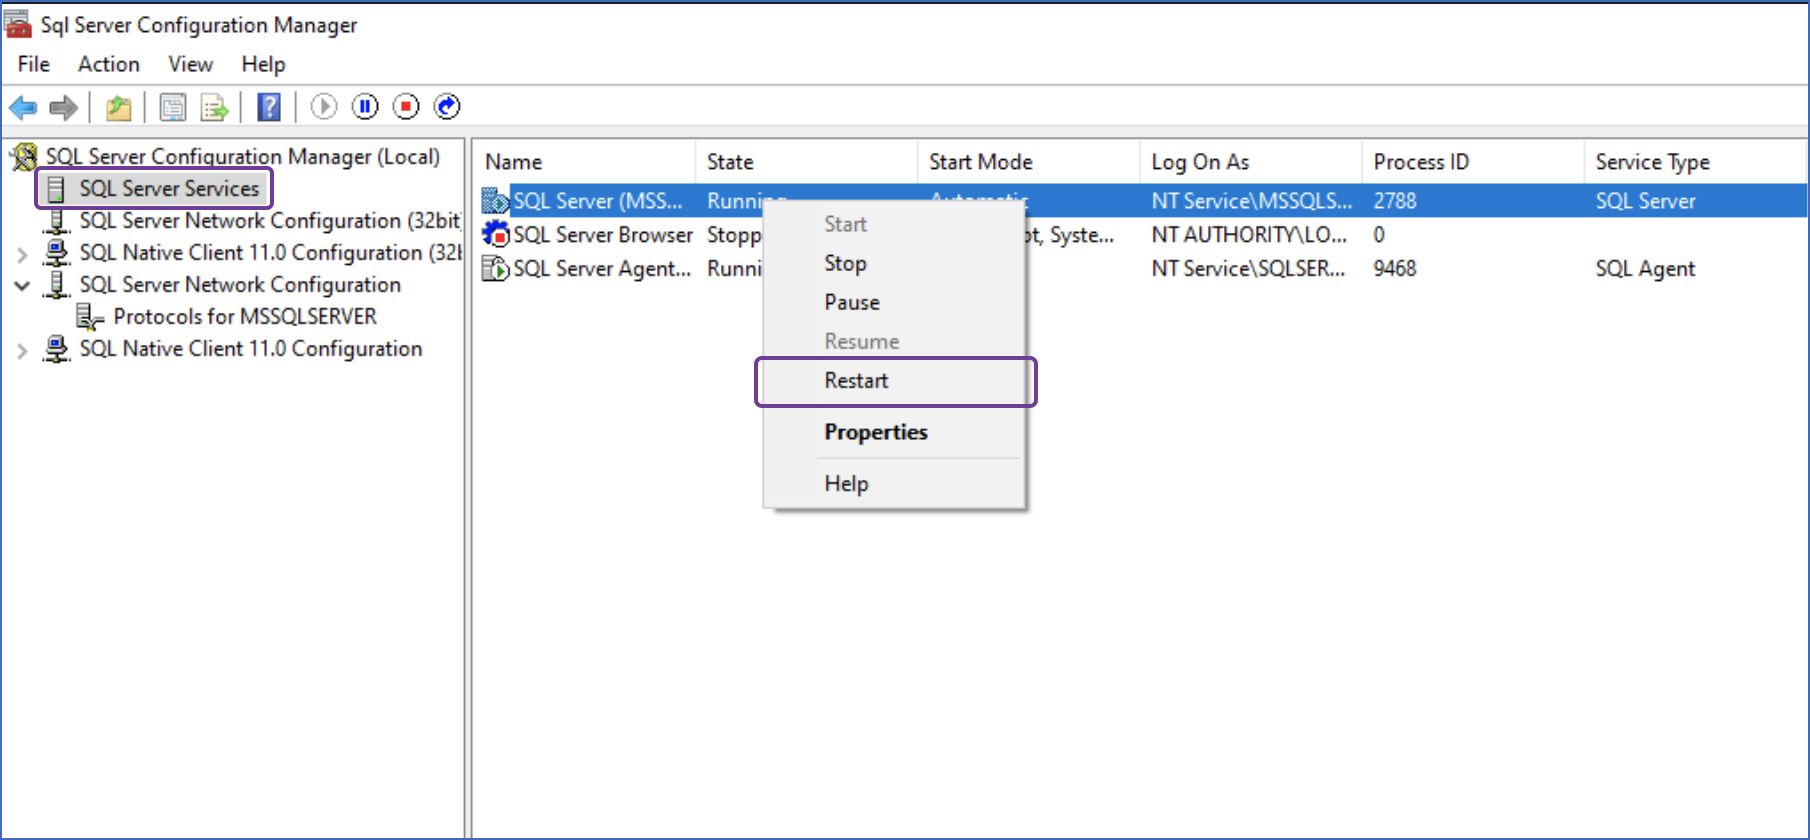Click the SQL Agent service type cell

1645,269
